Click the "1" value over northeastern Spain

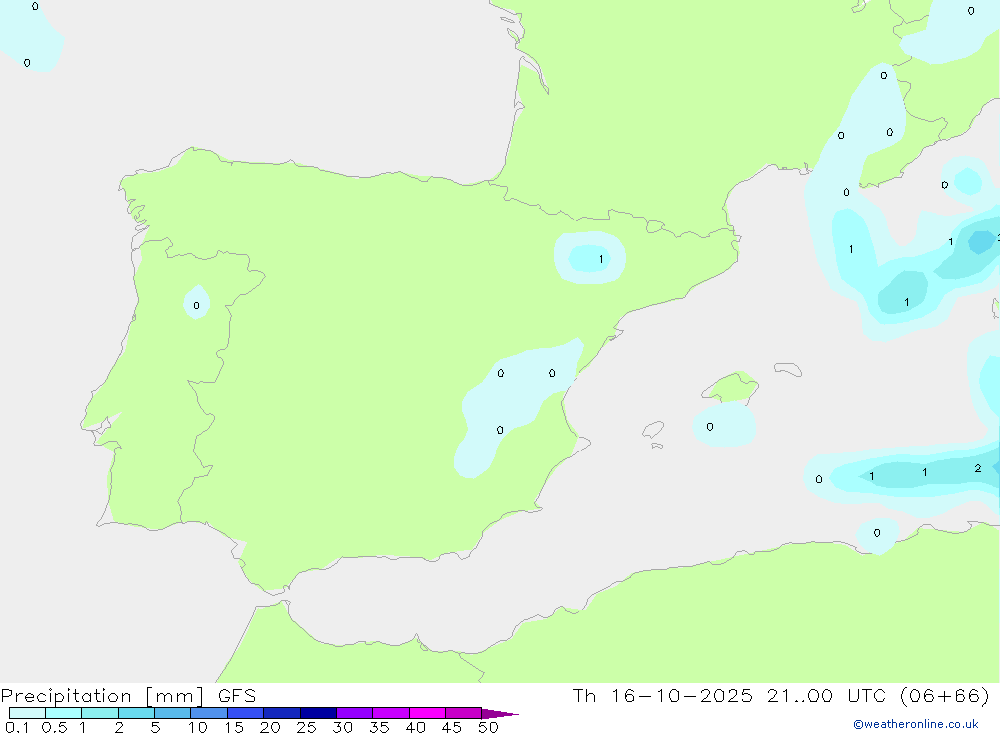(601, 259)
